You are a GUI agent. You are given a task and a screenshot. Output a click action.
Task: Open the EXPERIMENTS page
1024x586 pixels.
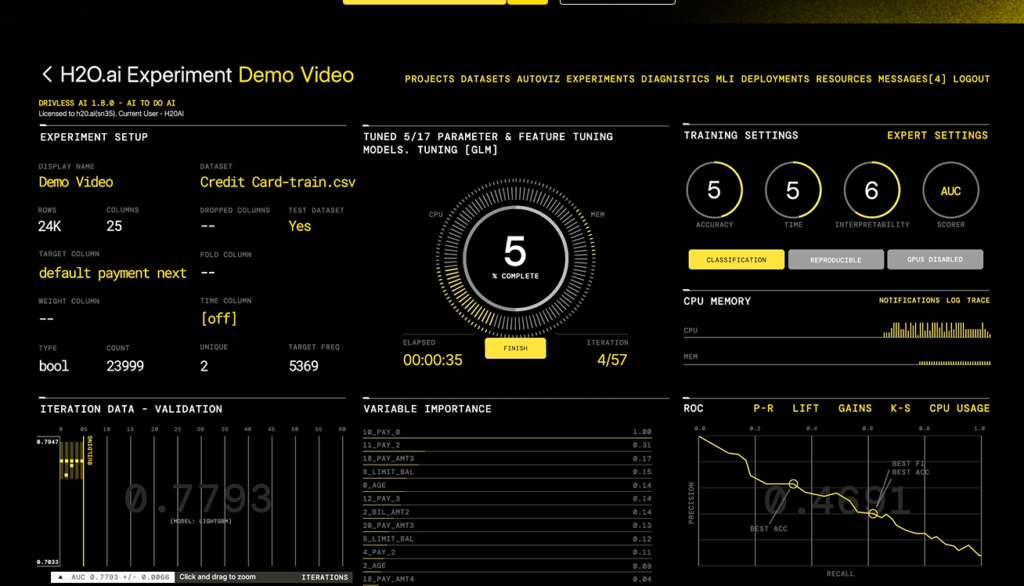[600, 79]
